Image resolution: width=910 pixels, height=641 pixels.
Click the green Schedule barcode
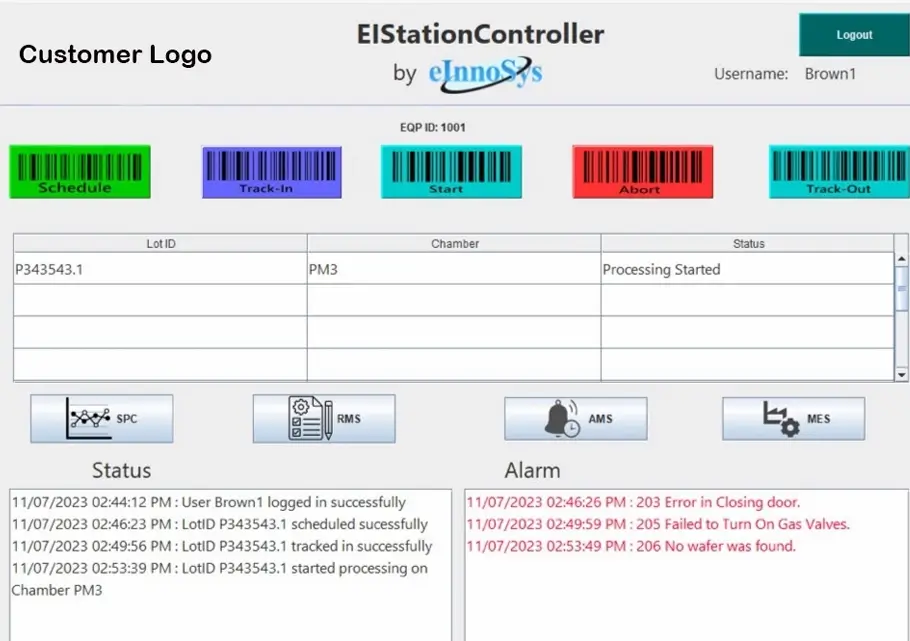(x=79, y=170)
